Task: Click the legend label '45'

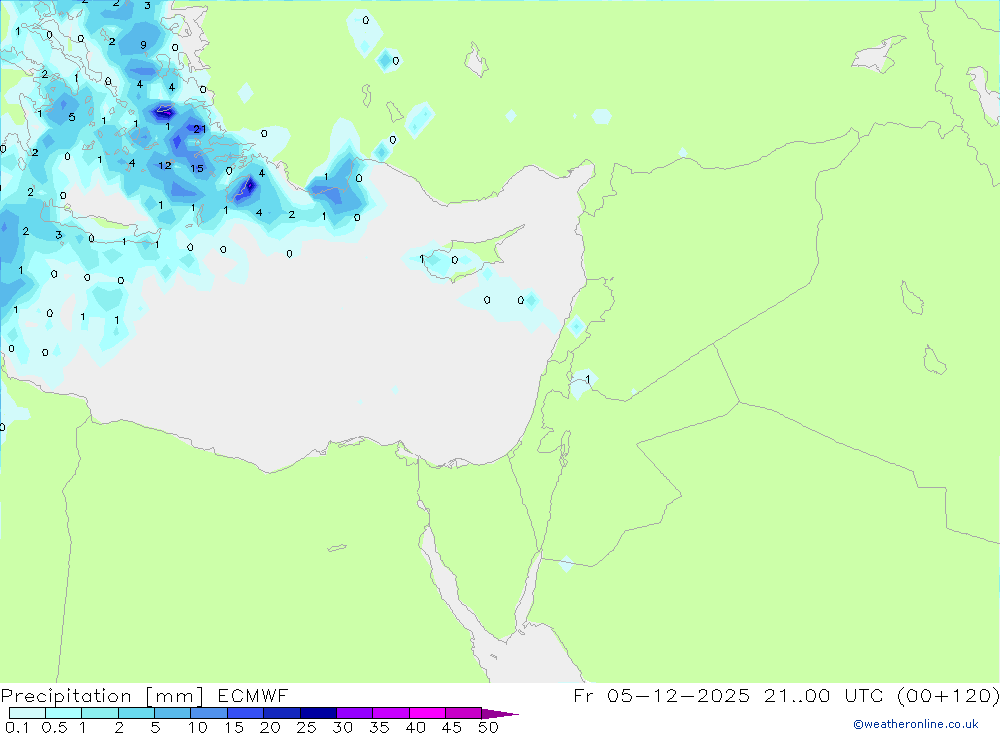Action: (452, 727)
